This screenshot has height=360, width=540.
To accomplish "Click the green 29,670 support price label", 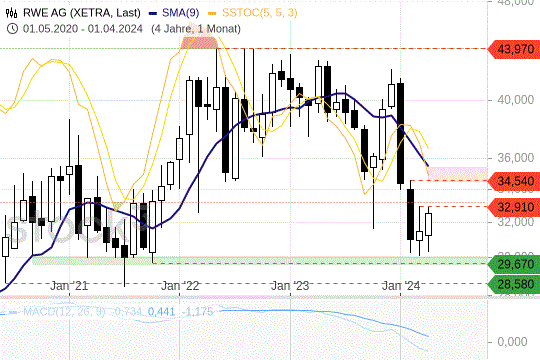I will coord(514,264).
